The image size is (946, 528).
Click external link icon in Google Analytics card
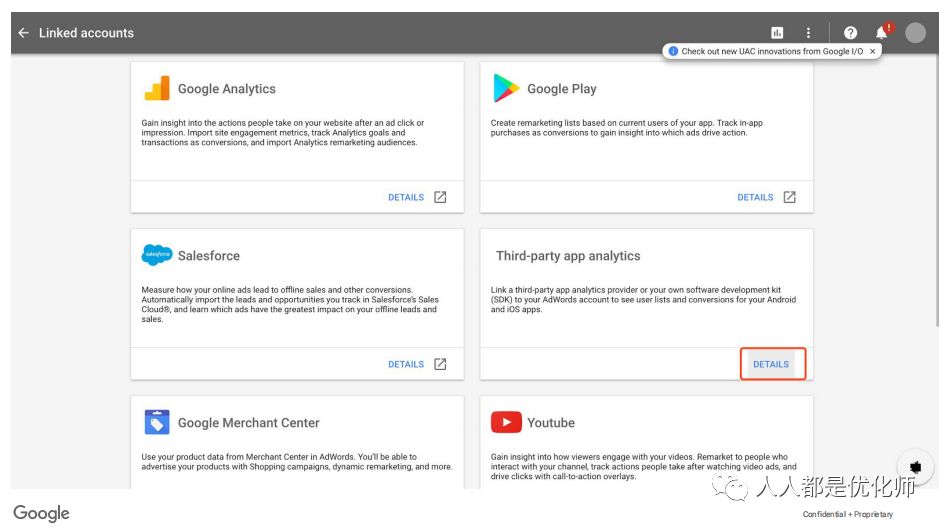tap(440, 197)
